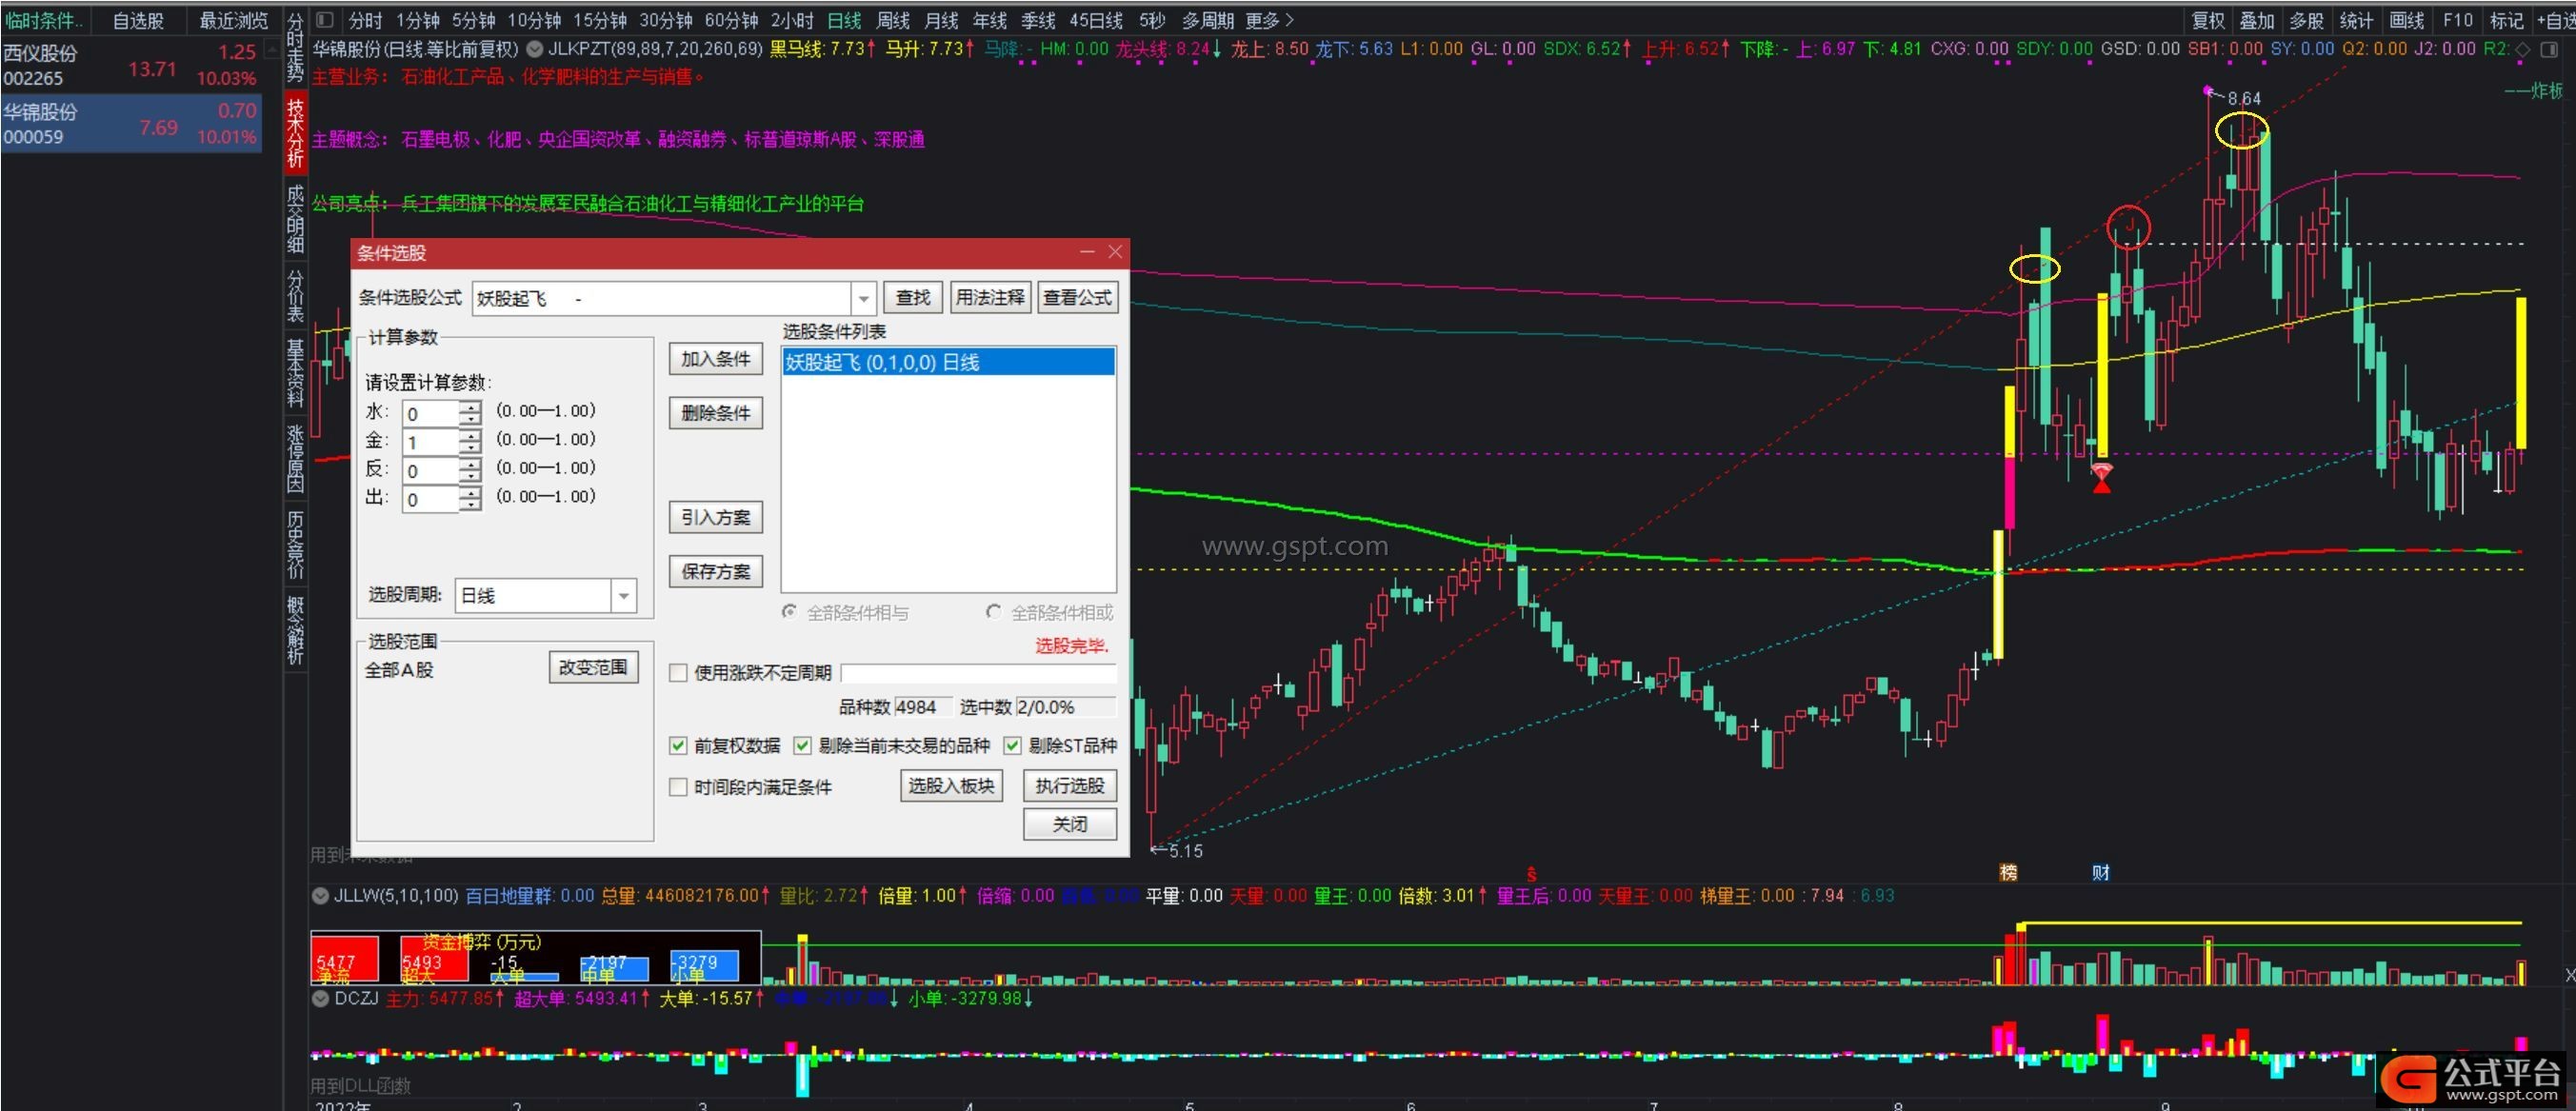
Task: Check 时间段内满足条件 checkbox
Action: pos(678,787)
